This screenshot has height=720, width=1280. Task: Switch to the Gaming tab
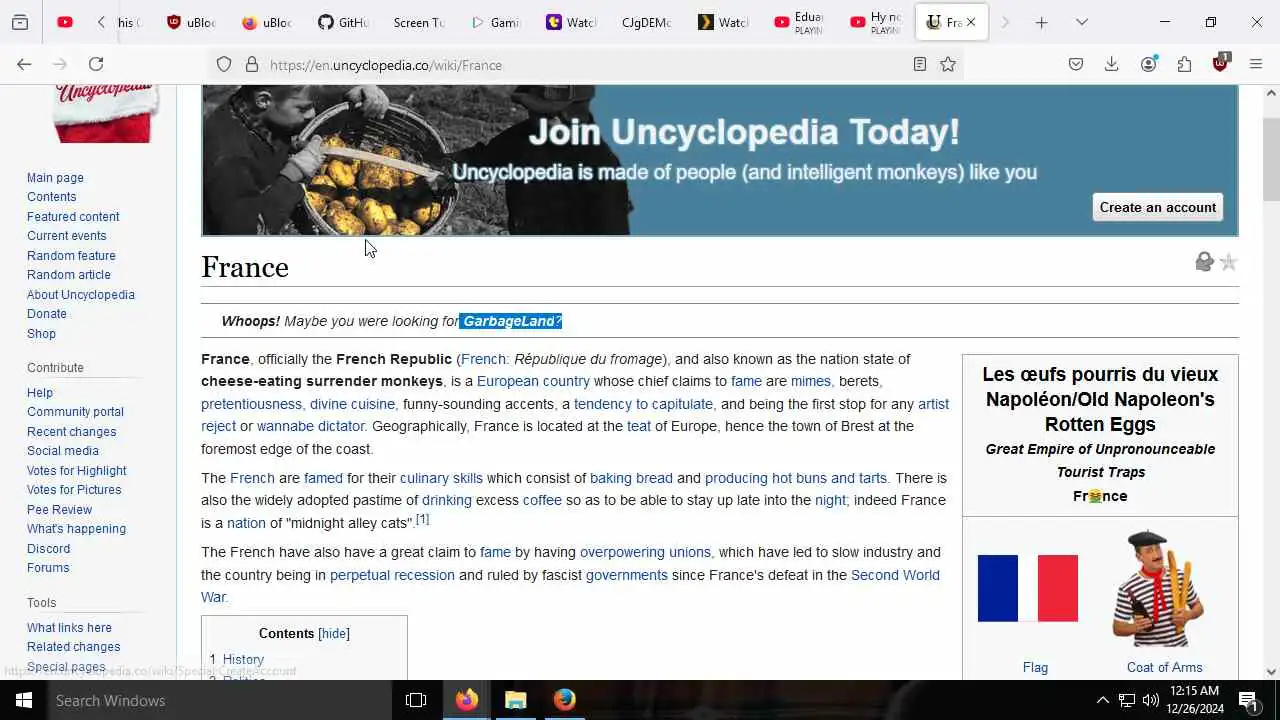coord(495,22)
